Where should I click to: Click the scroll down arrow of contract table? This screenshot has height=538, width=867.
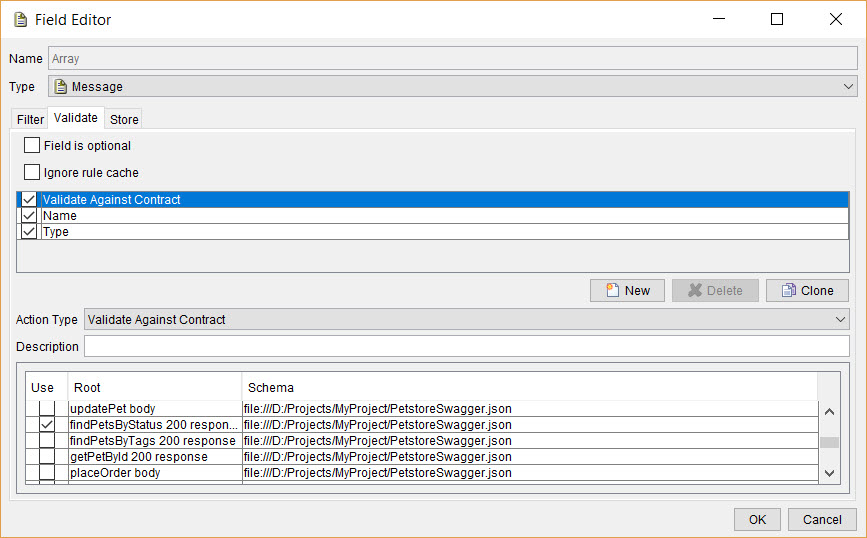829,473
